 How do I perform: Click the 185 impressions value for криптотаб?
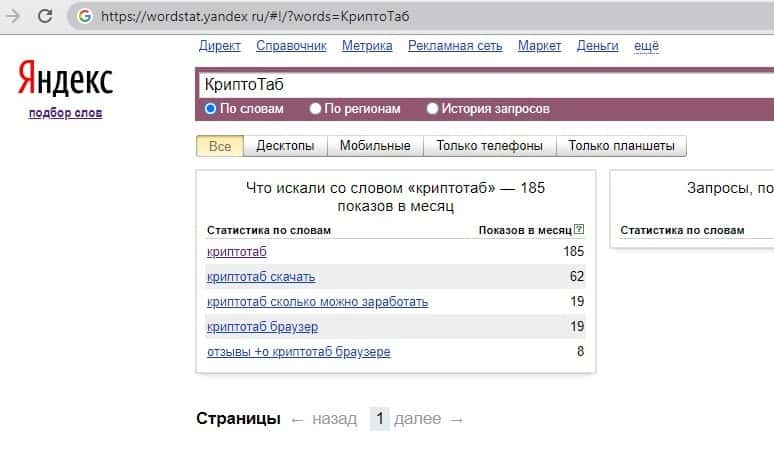pos(574,251)
